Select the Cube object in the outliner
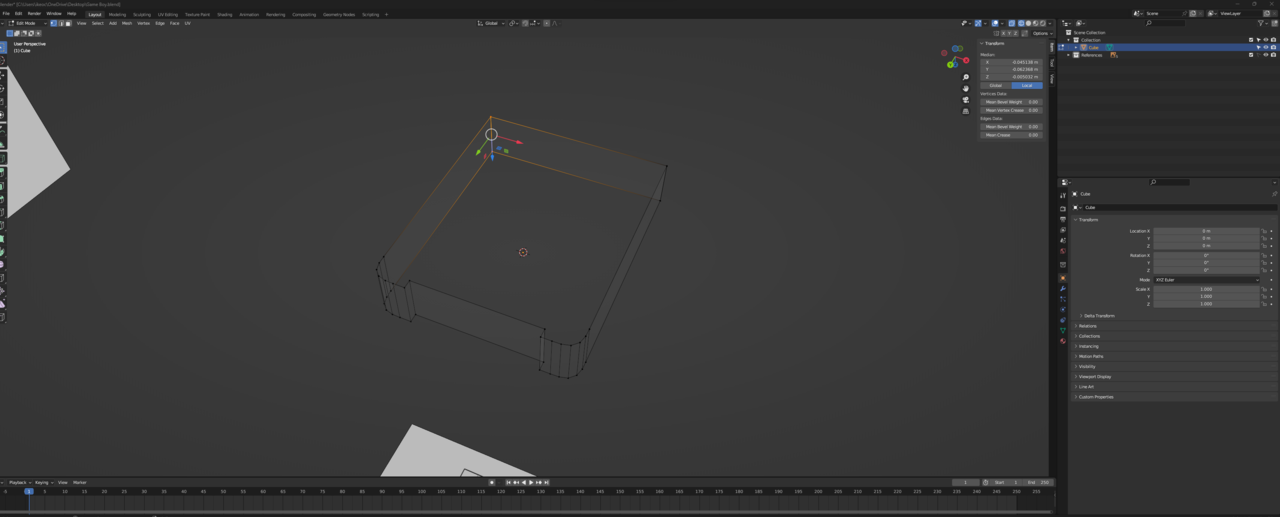 point(1093,48)
